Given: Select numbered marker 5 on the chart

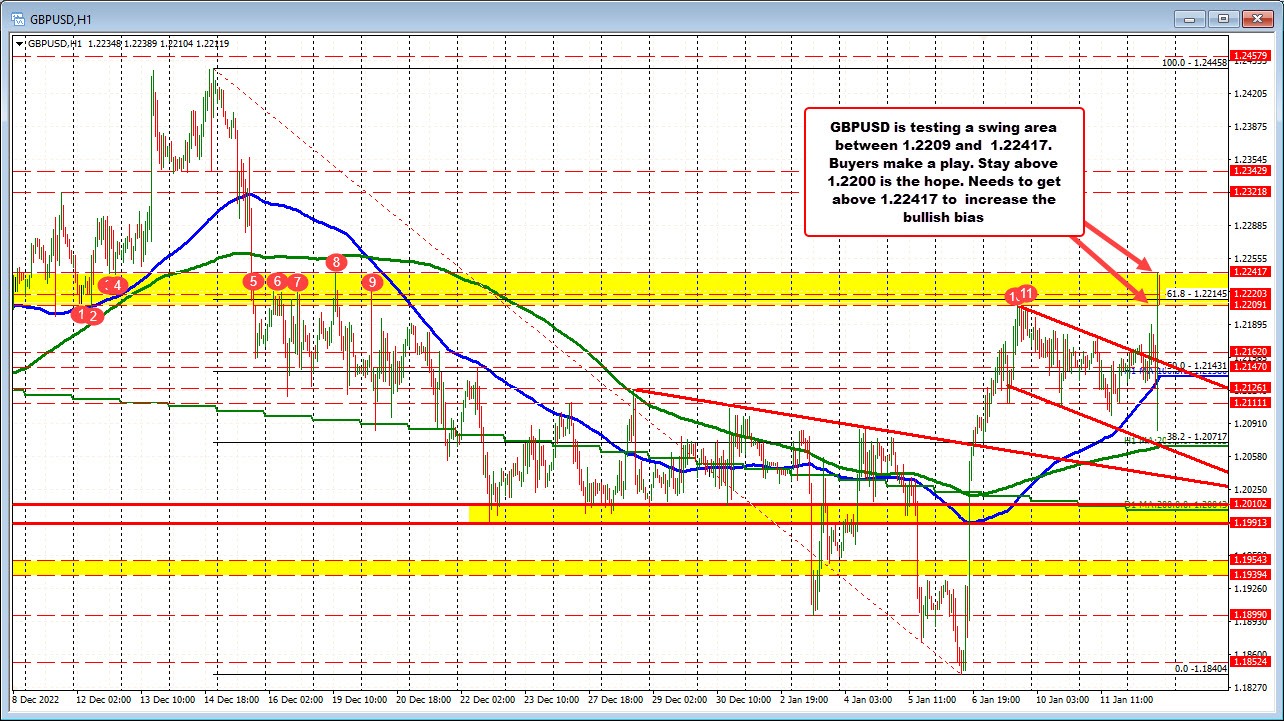Looking at the screenshot, I should [254, 282].
